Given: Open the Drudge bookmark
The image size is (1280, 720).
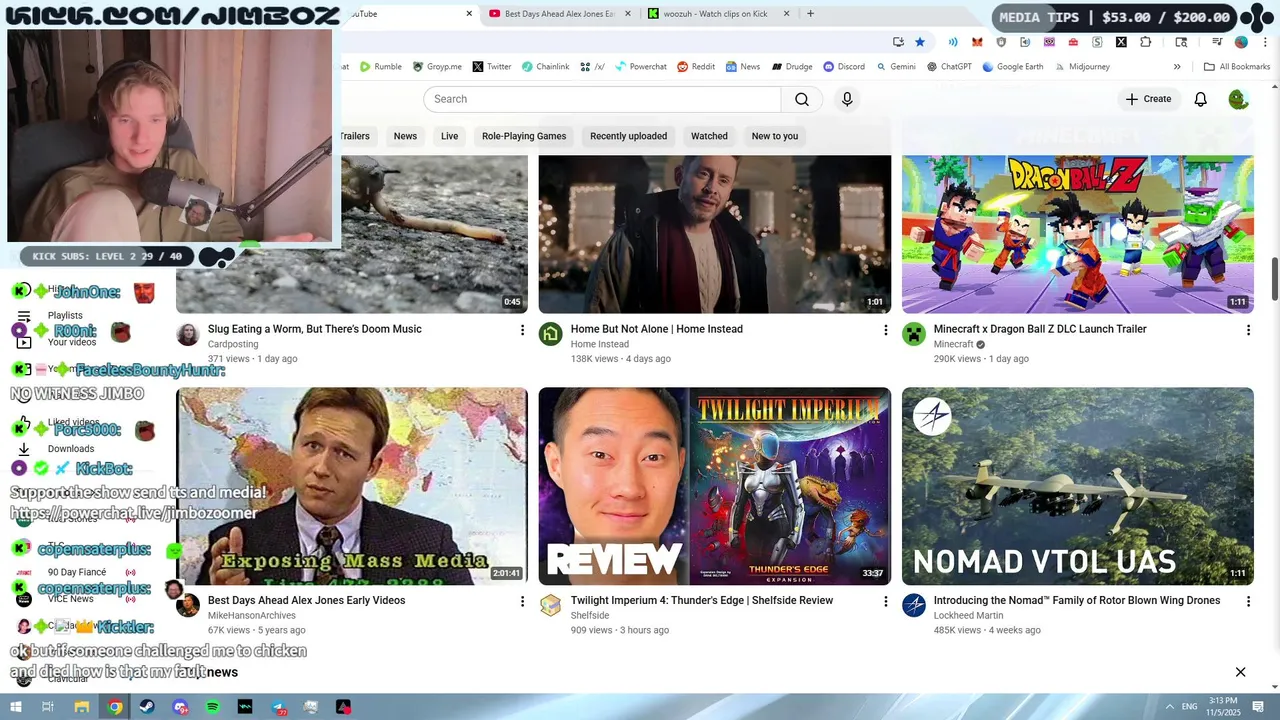Looking at the screenshot, I should pos(791,67).
